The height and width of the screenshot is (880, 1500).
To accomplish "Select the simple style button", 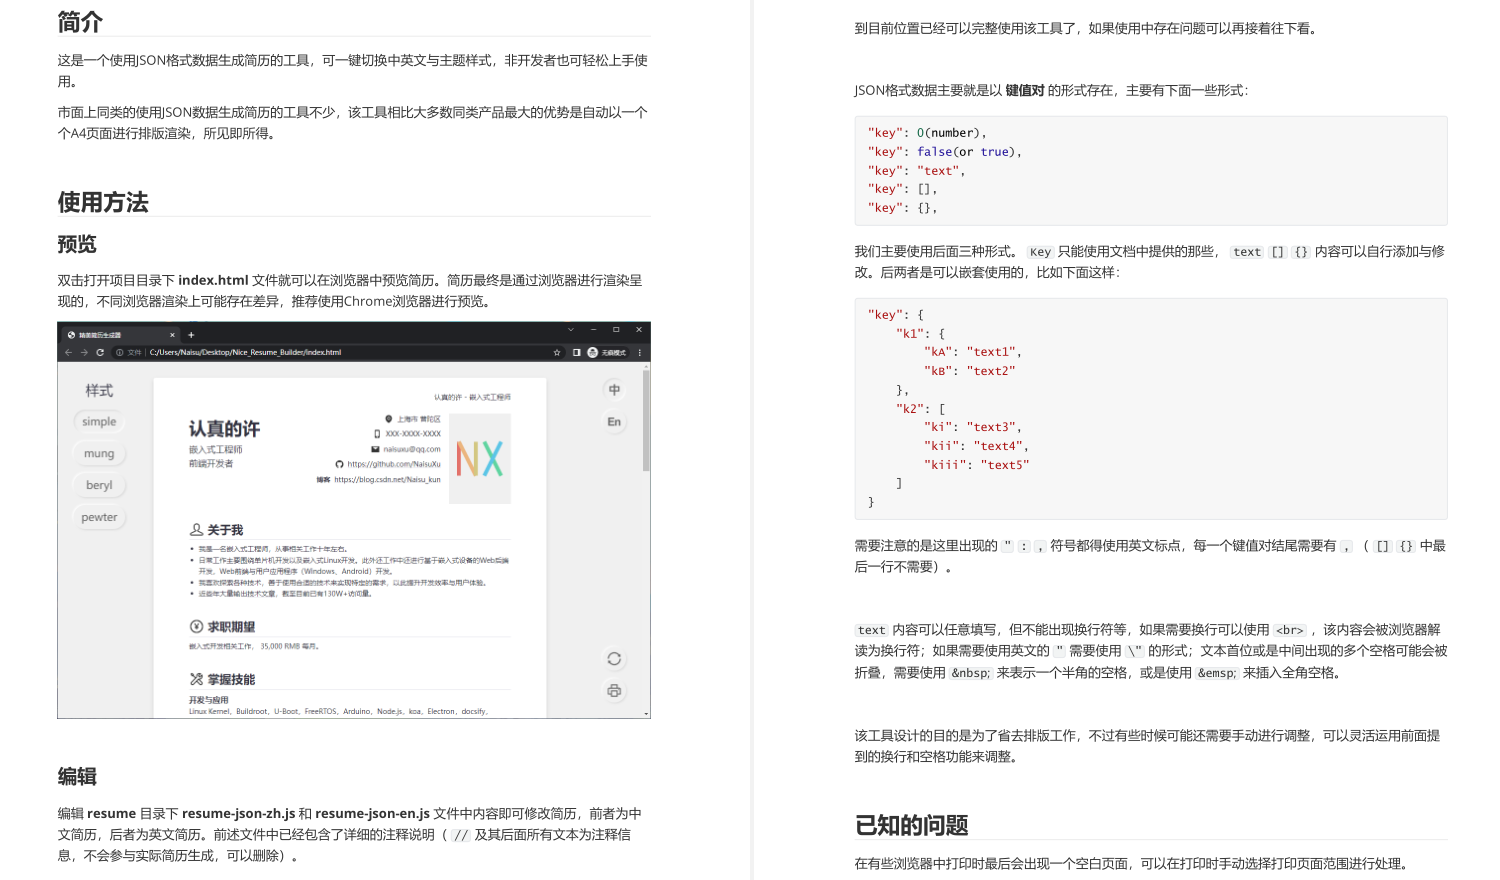I will pos(99,422).
